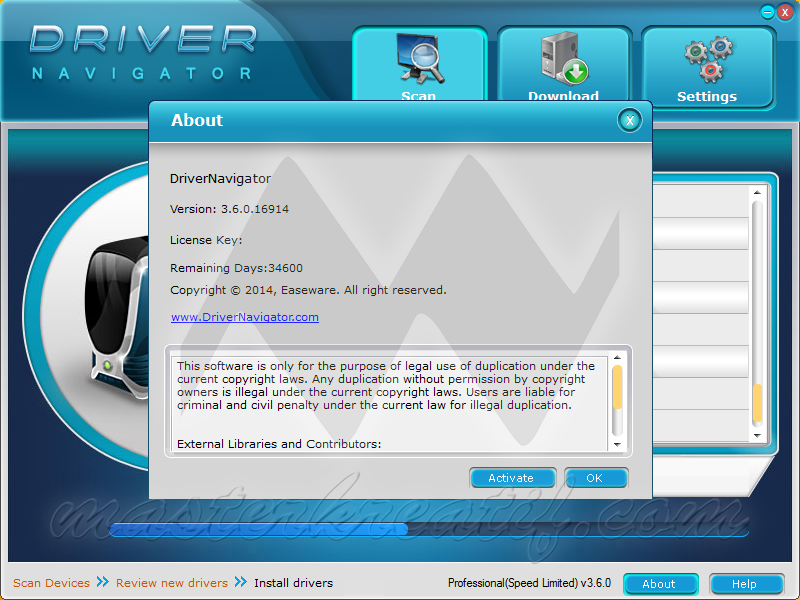Open the Scan tab with magnifier icon
The image size is (800, 600).
(x=419, y=64)
